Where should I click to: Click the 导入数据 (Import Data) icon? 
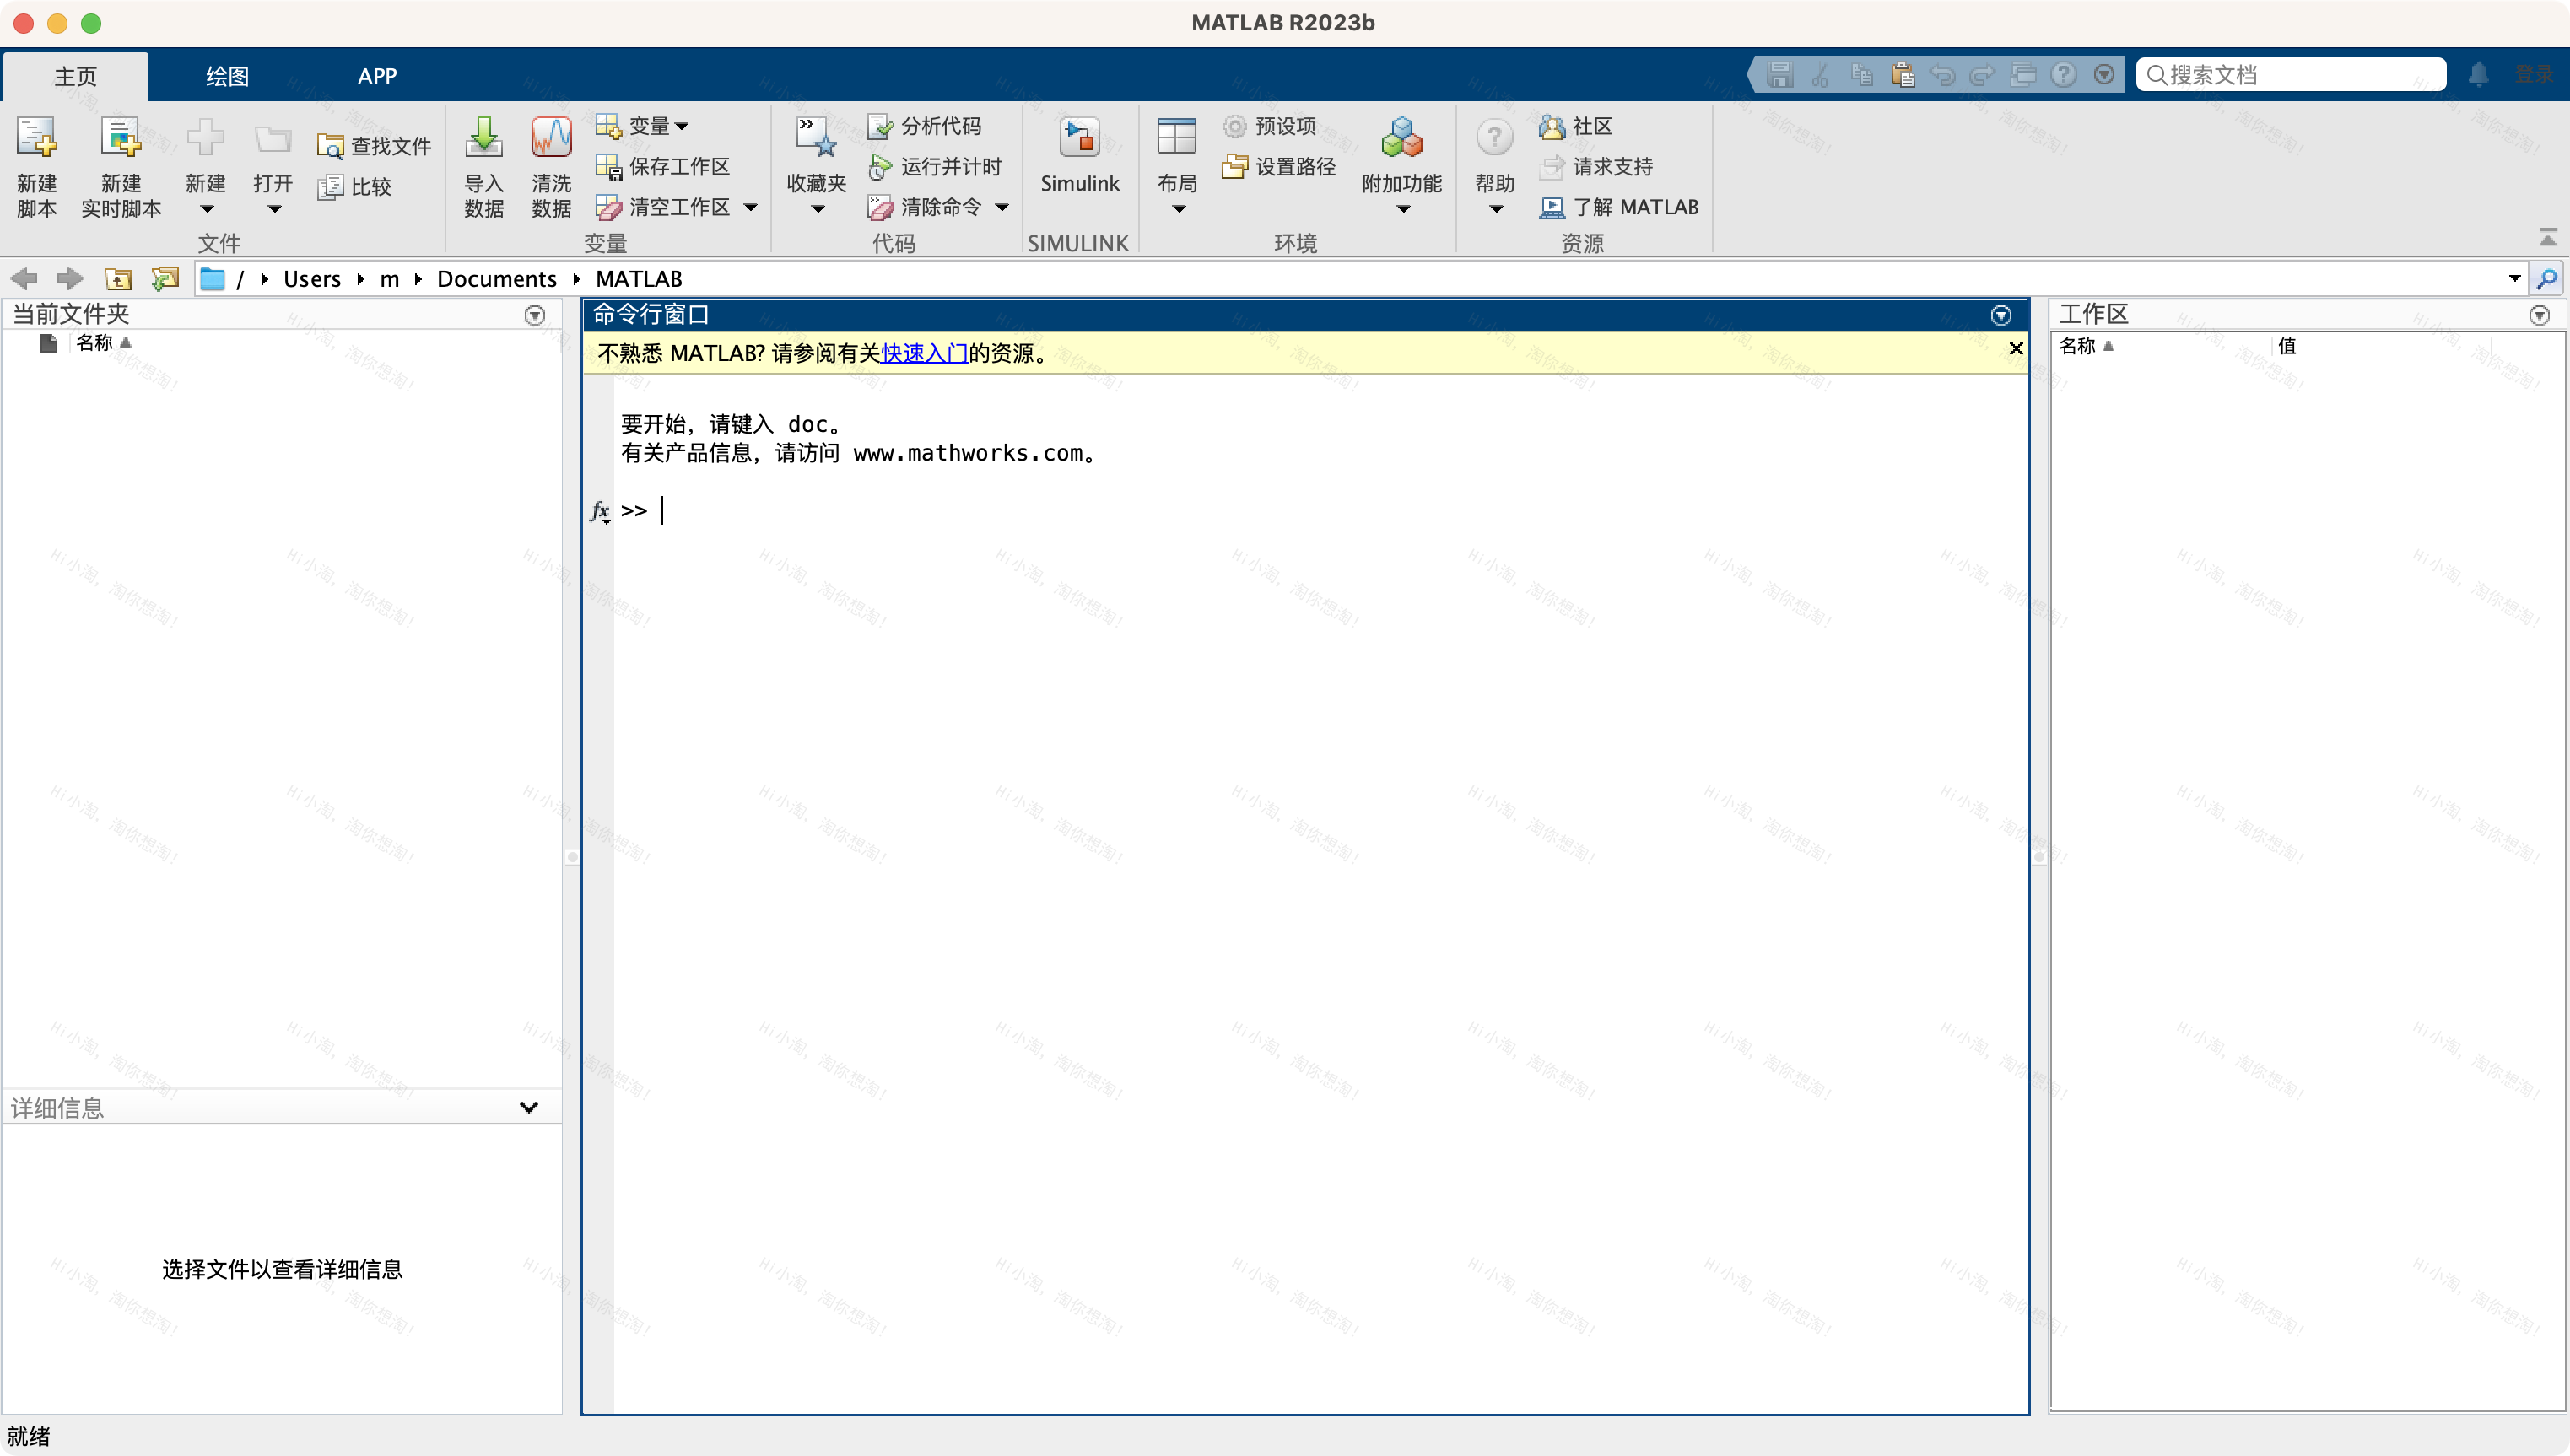coord(483,165)
